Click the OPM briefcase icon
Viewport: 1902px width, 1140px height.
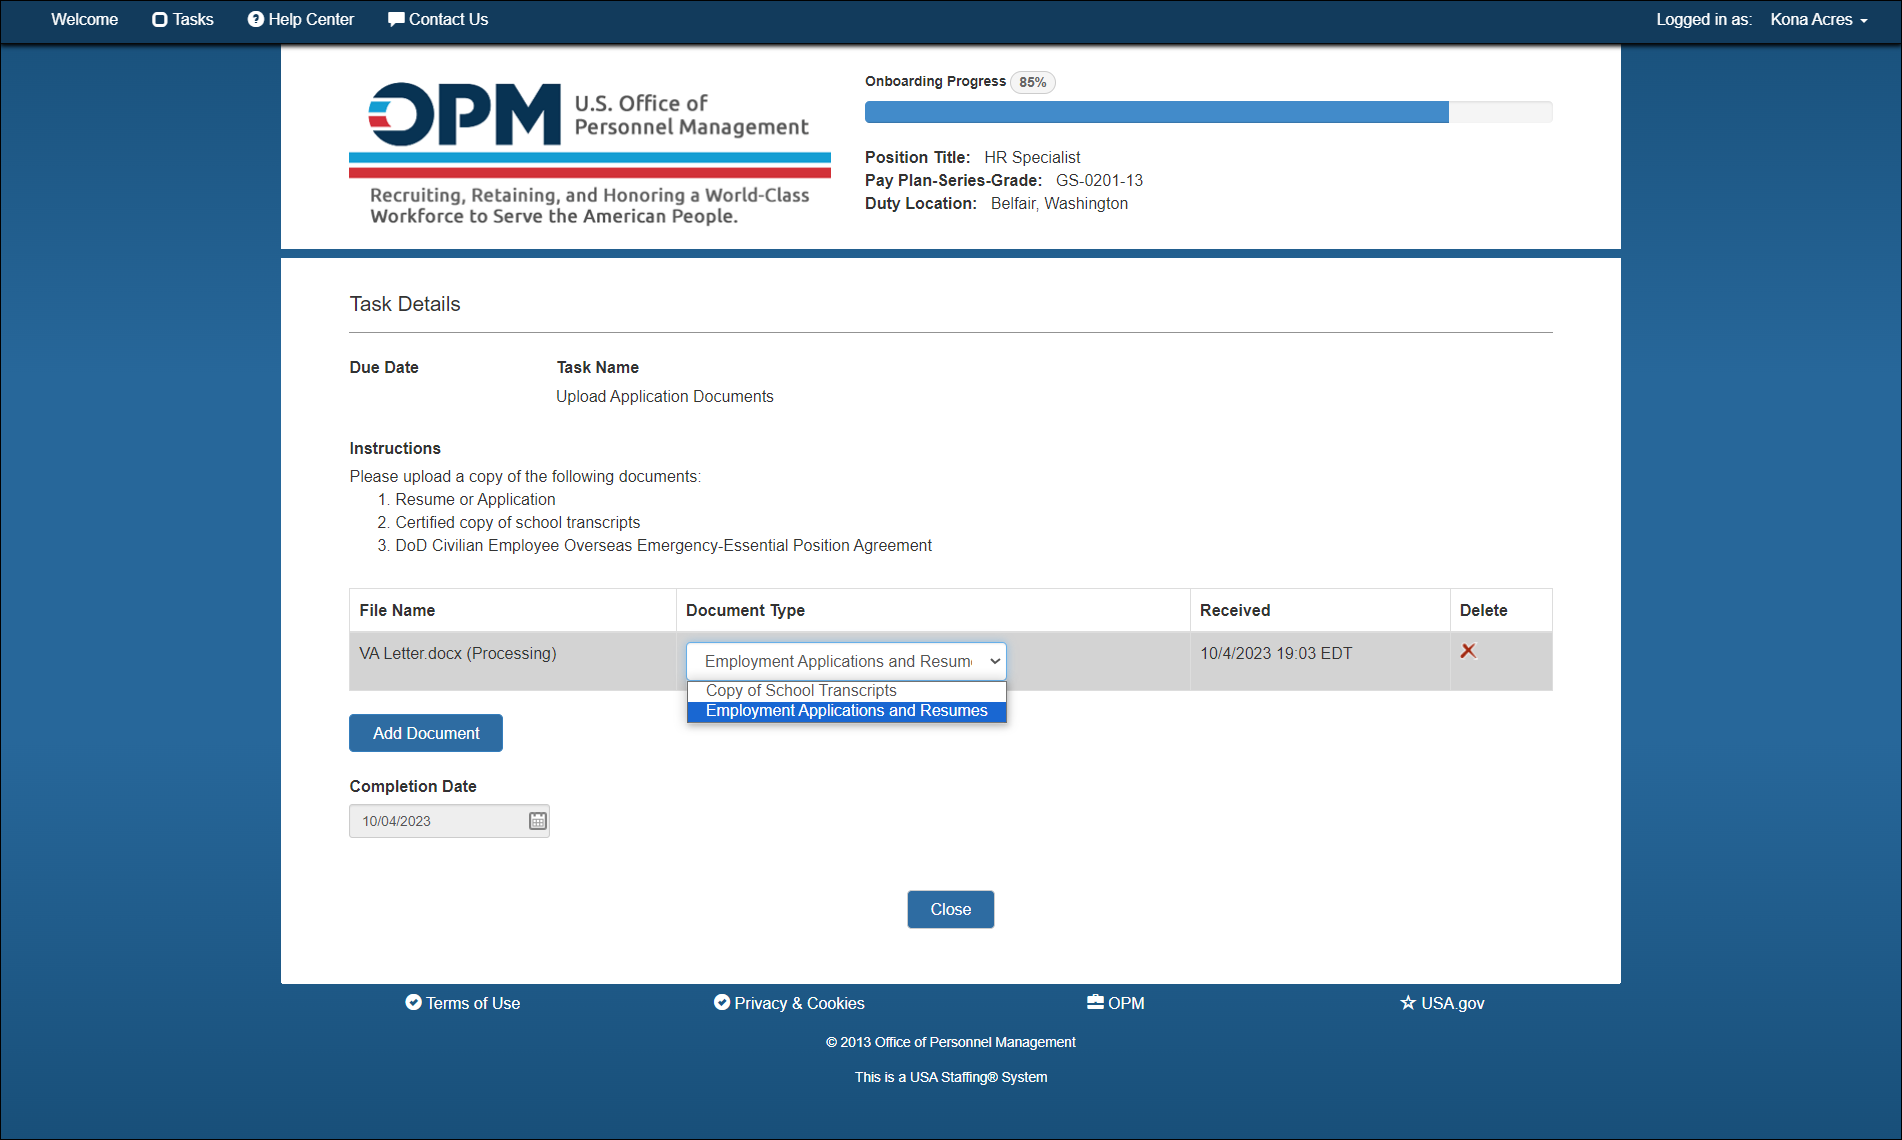click(1095, 1002)
